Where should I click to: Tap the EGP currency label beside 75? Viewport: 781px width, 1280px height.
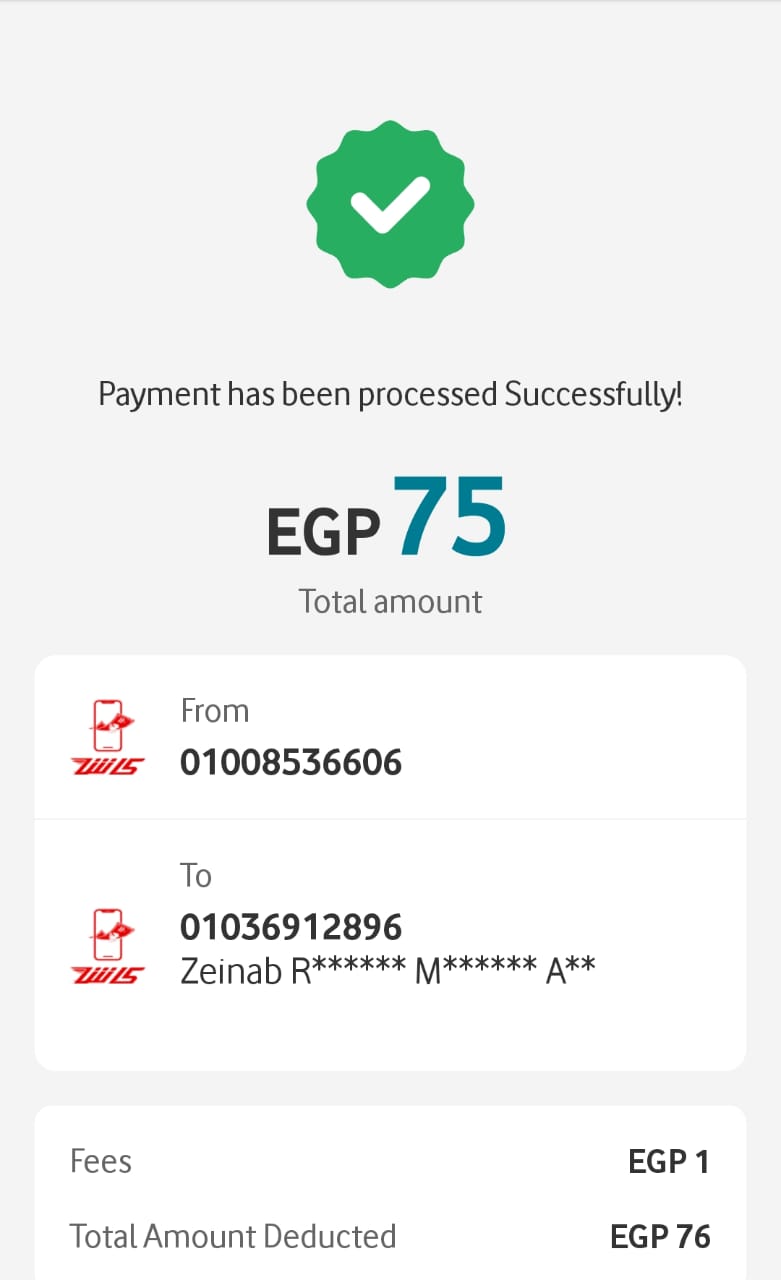(323, 532)
